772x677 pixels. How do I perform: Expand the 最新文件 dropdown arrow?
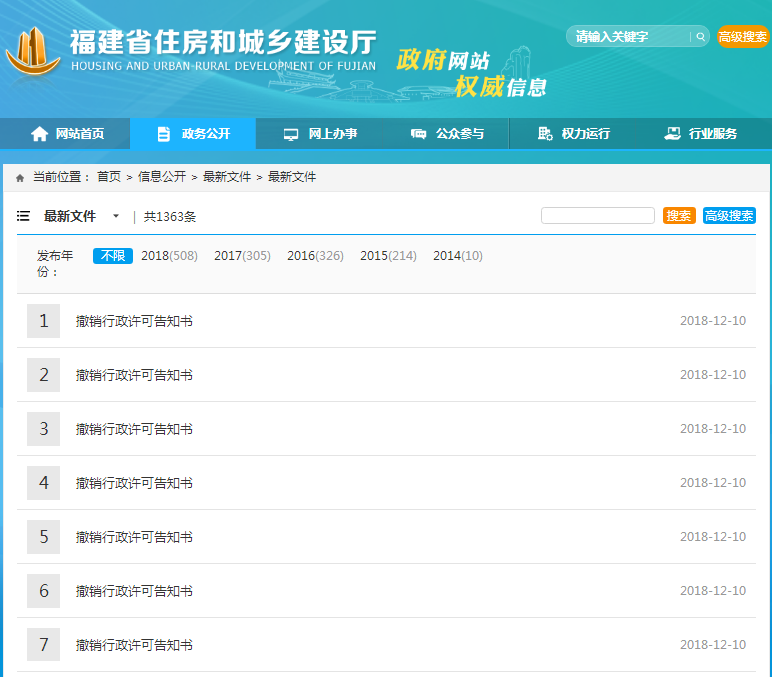click(x=116, y=216)
